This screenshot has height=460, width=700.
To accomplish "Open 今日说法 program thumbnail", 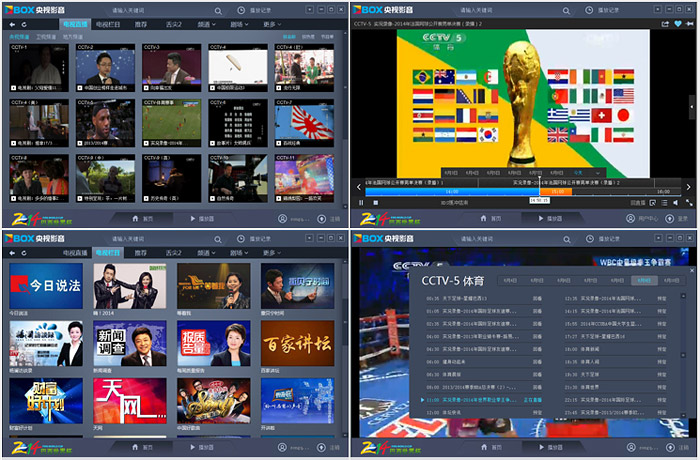I will (46, 286).
